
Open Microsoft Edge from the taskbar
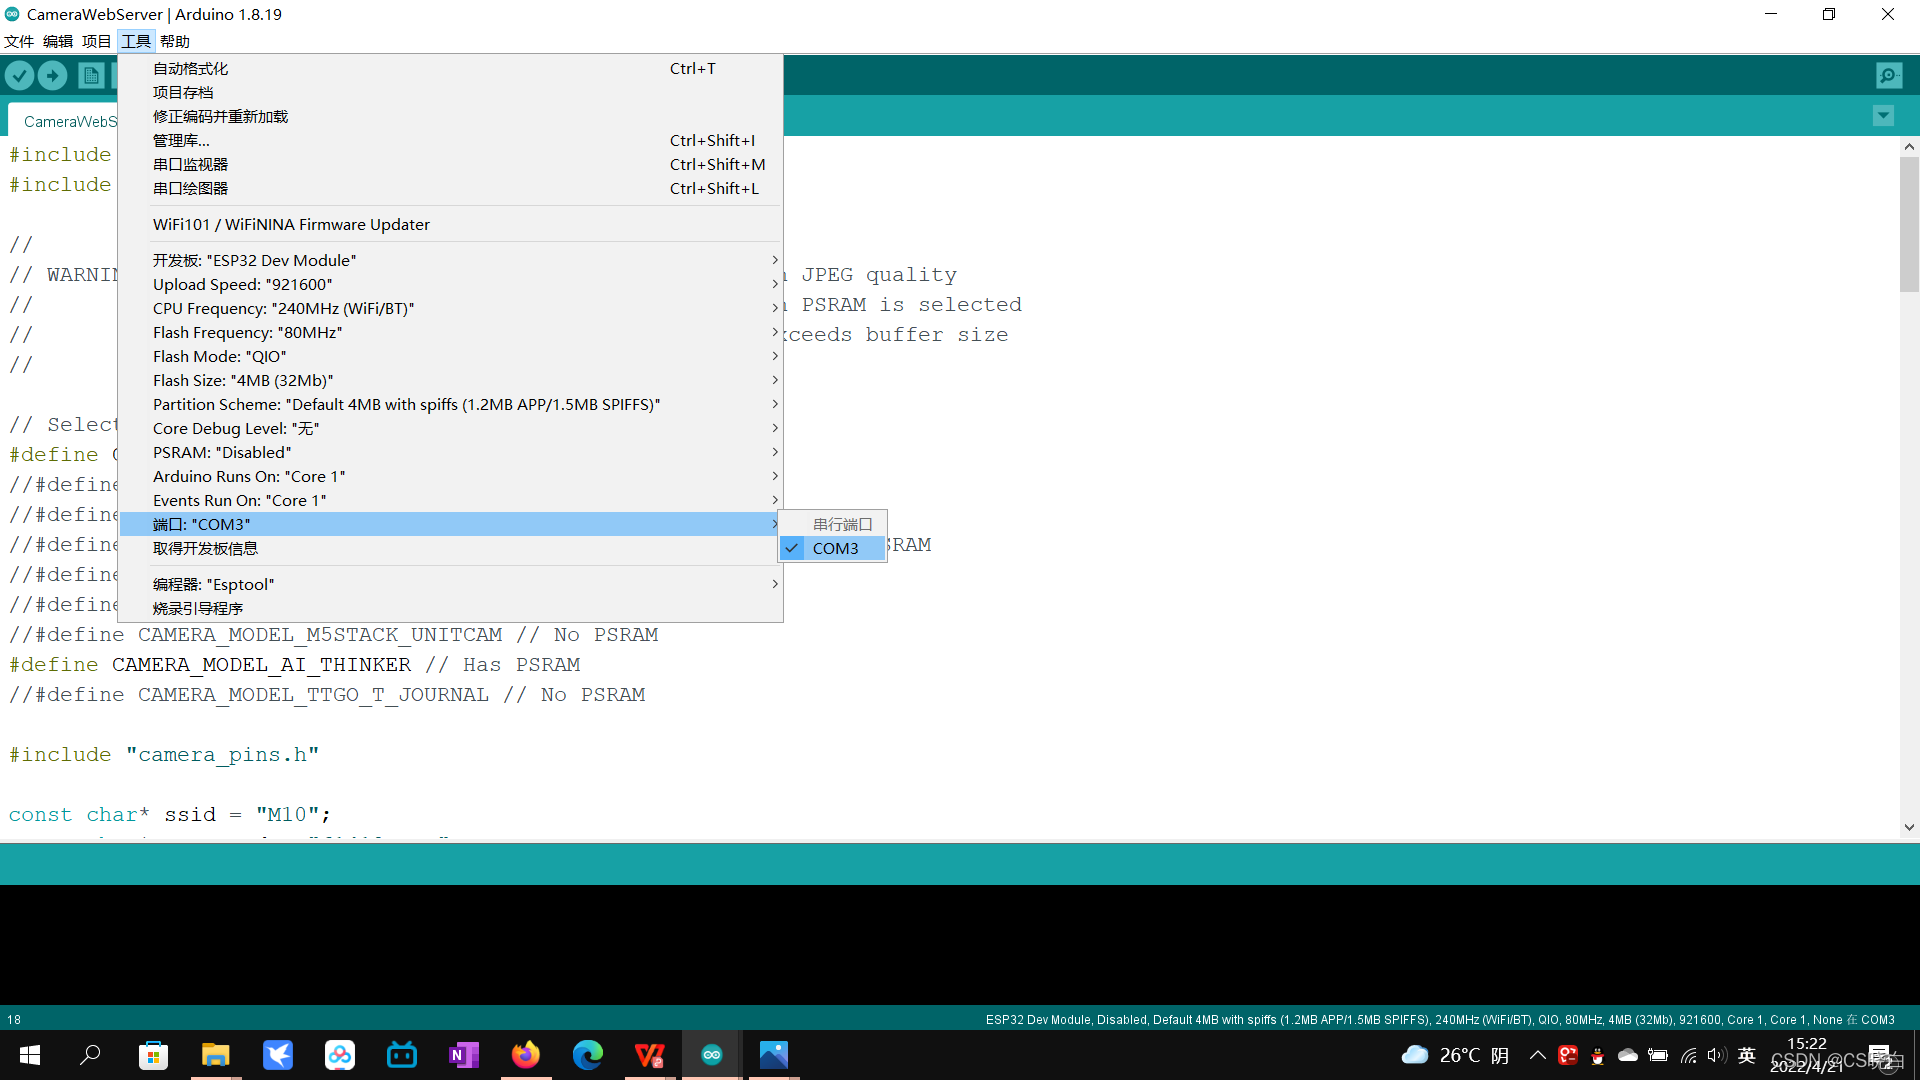coord(588,1055)
